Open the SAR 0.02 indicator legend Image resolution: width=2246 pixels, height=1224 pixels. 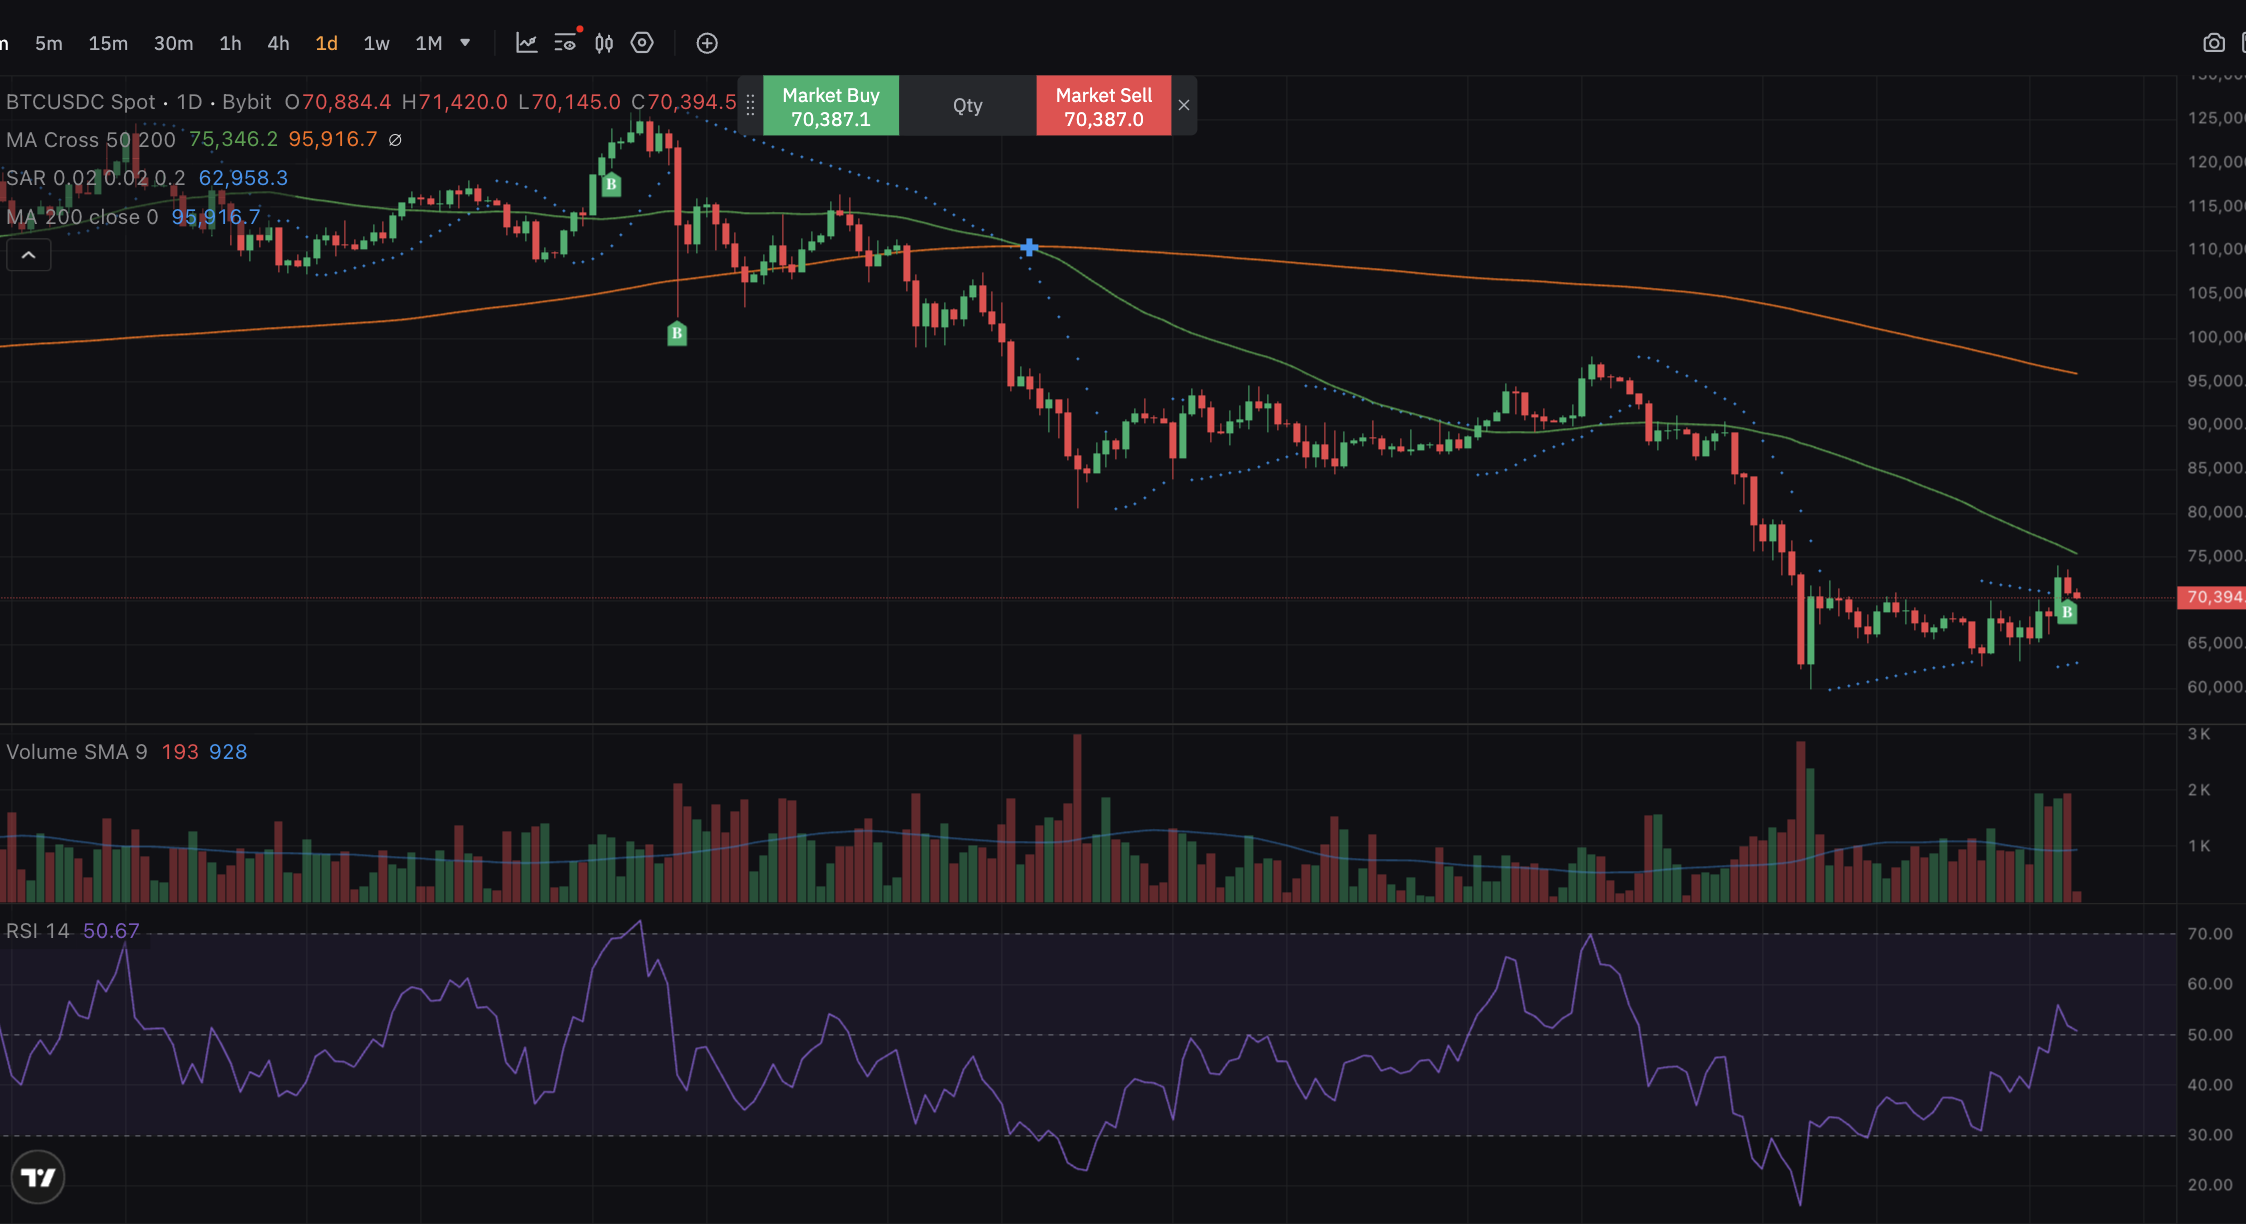[95, 178]
